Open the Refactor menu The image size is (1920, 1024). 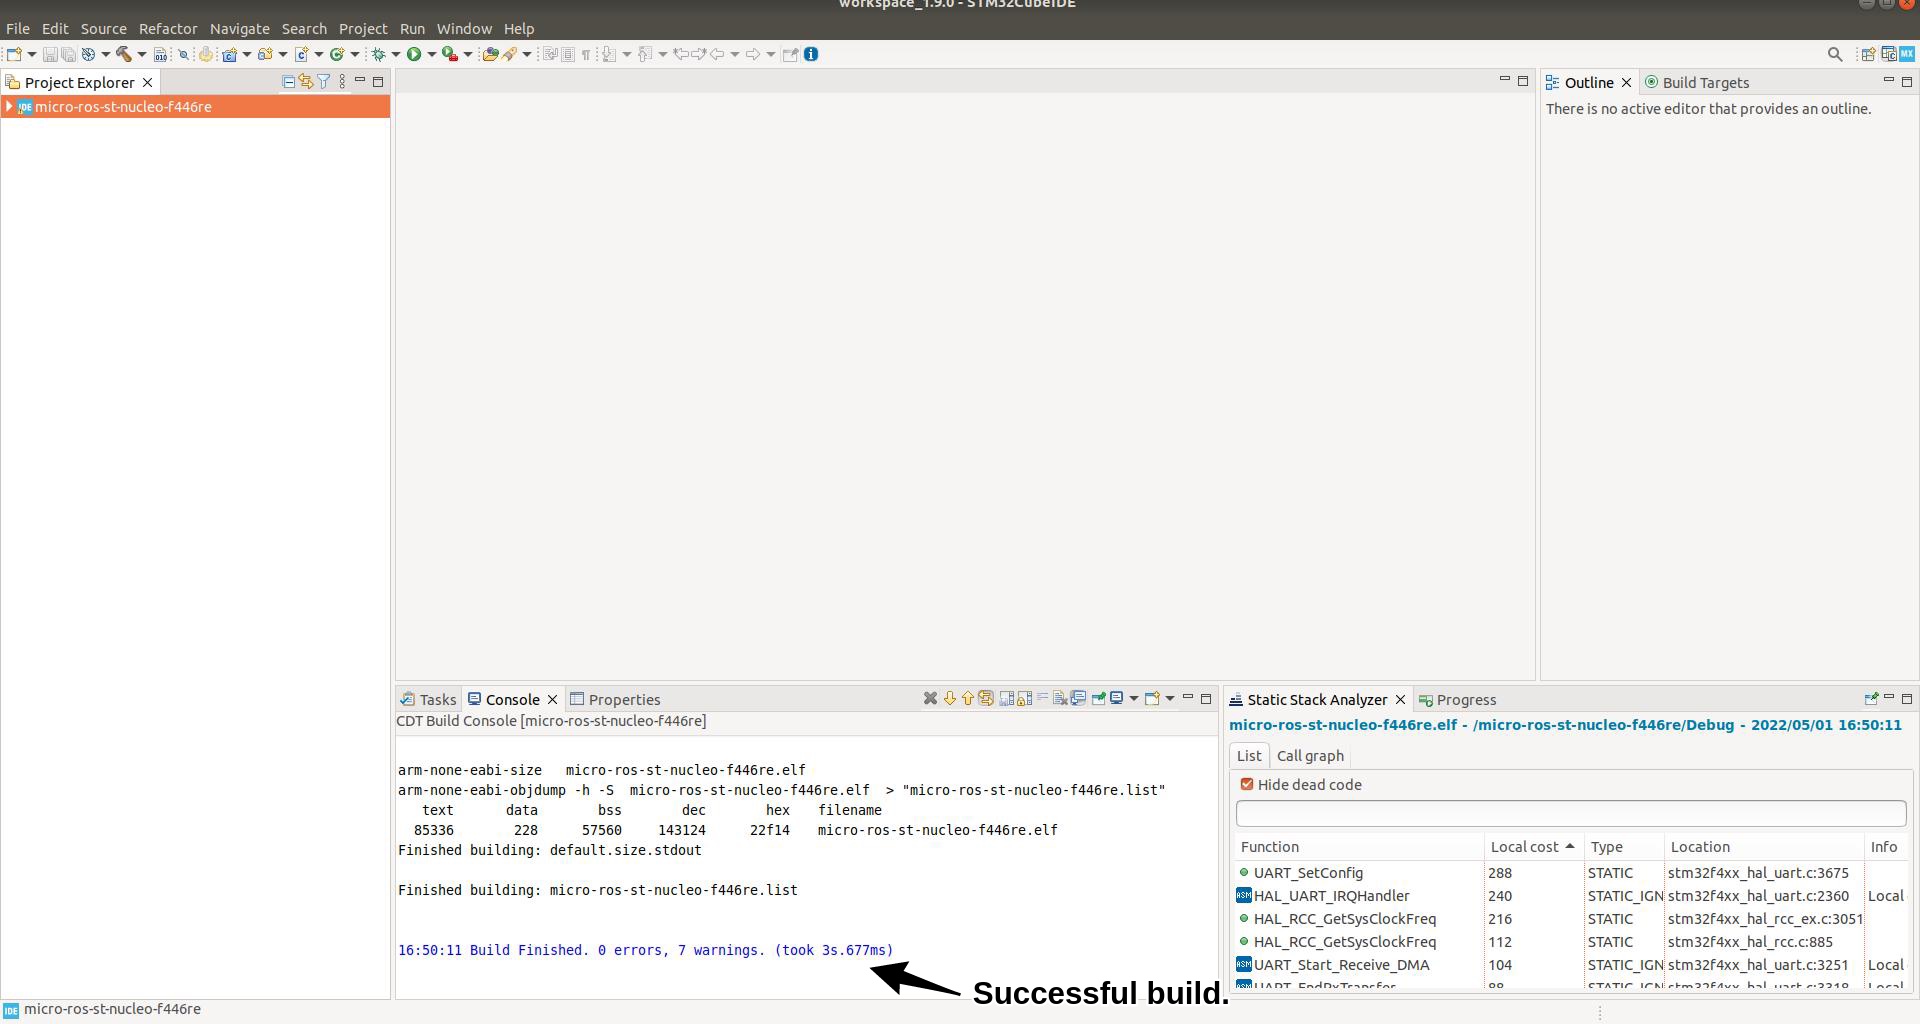168,29
